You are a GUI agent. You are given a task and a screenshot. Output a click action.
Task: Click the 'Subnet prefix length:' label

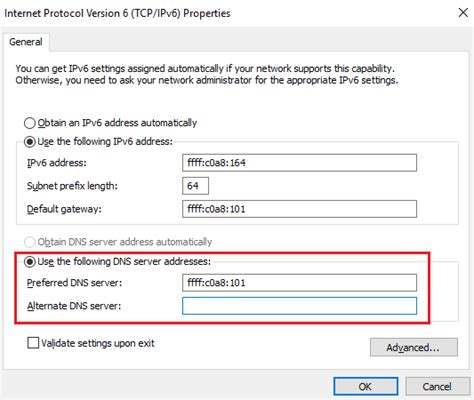[72, 186]
